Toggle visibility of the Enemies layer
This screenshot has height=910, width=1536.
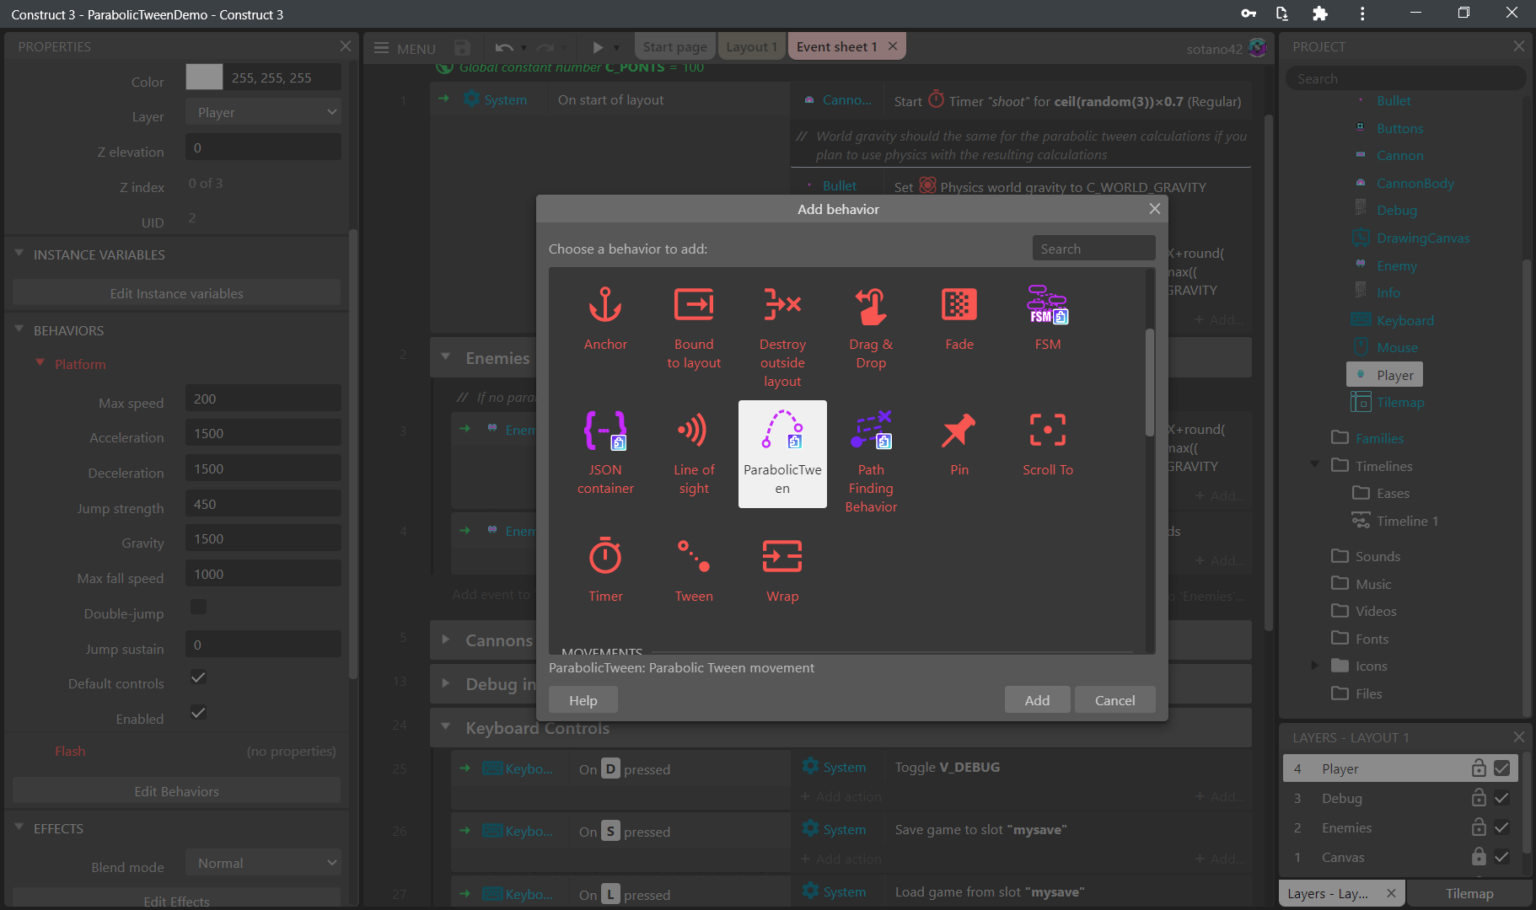point(1501,827)
